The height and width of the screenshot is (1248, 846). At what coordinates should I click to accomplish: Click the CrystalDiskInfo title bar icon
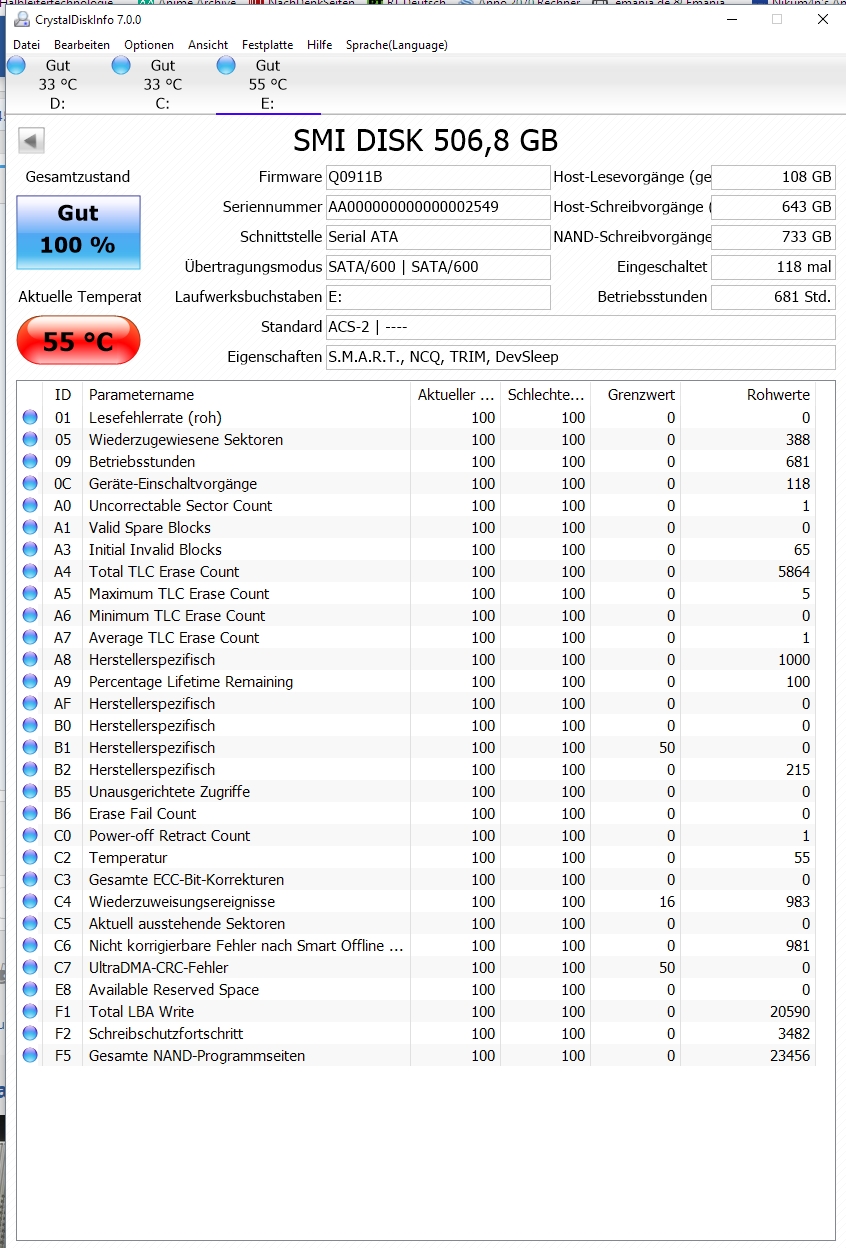point(21,19)
